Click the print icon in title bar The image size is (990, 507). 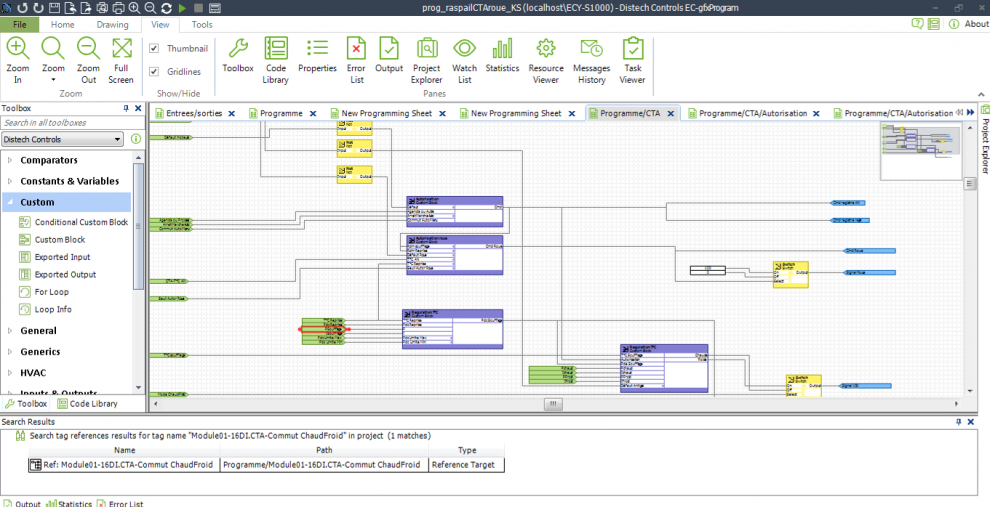(117, 8)
